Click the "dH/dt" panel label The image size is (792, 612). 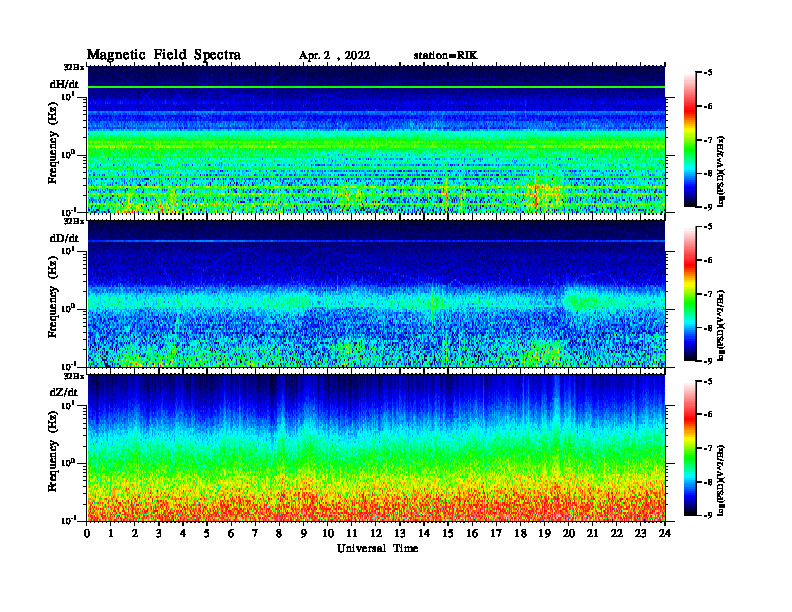tap(64, 84)
